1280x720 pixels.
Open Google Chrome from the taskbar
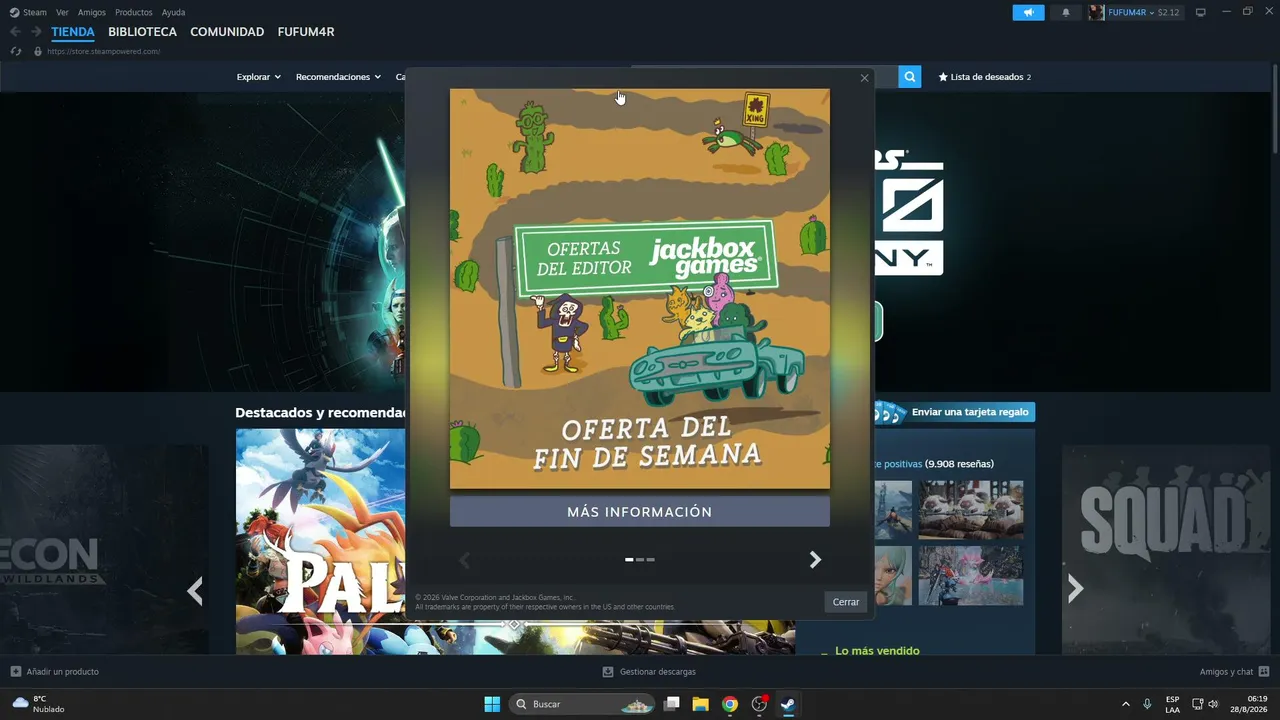(730, 704)
